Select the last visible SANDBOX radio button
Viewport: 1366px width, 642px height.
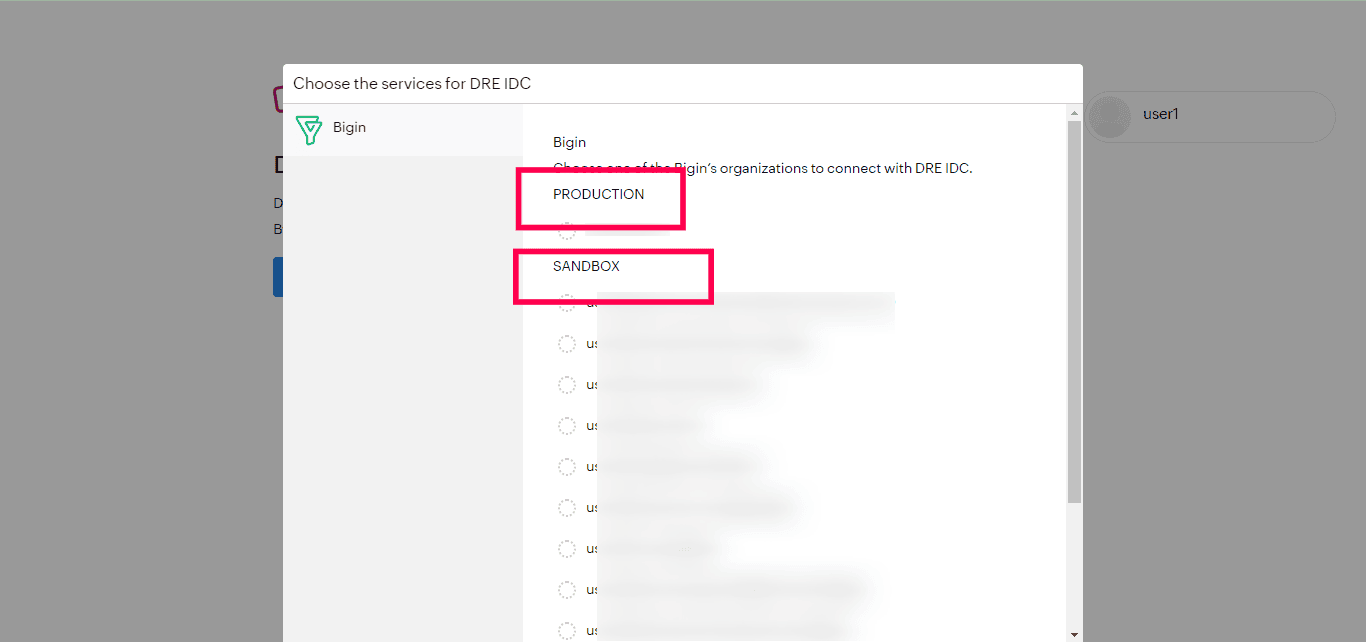[567, 630]
